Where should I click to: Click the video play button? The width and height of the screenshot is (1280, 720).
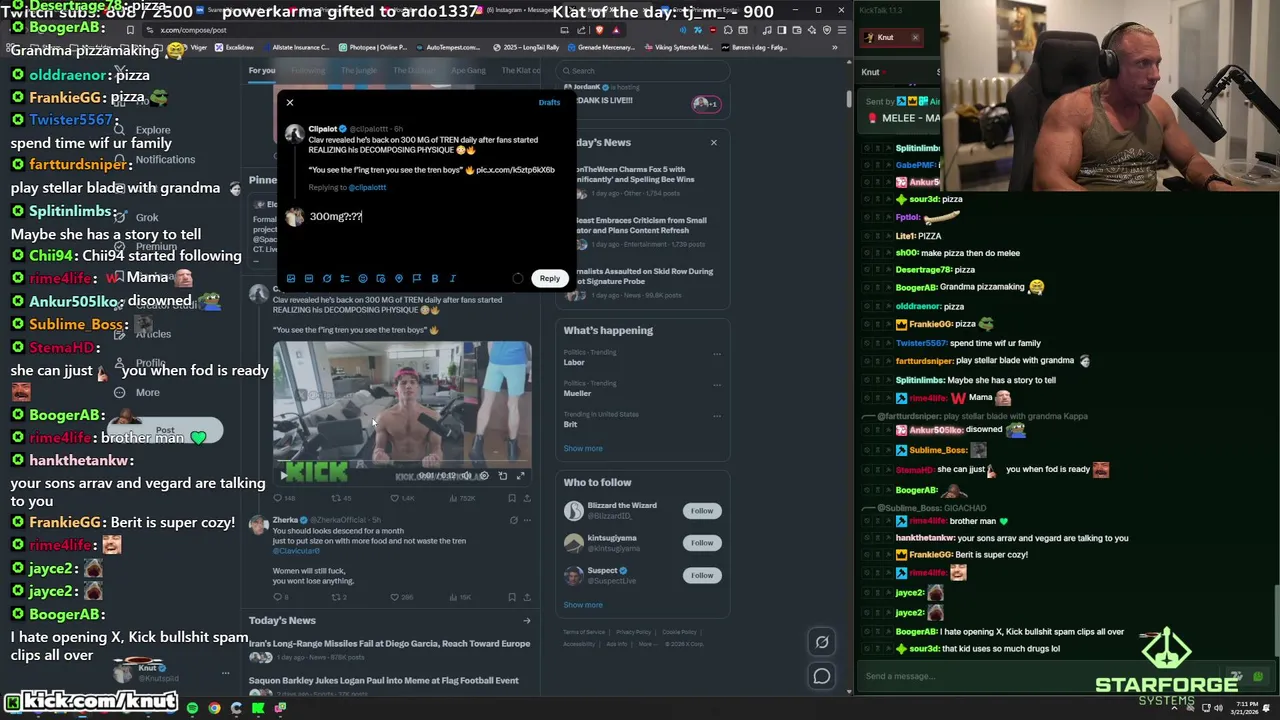point(284,476)
